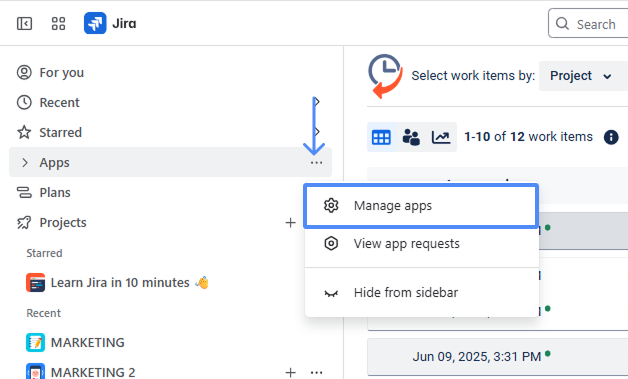Click the Jun 09, 2025, 3:31 PM row
628x379 pixels.
(497, 357)
